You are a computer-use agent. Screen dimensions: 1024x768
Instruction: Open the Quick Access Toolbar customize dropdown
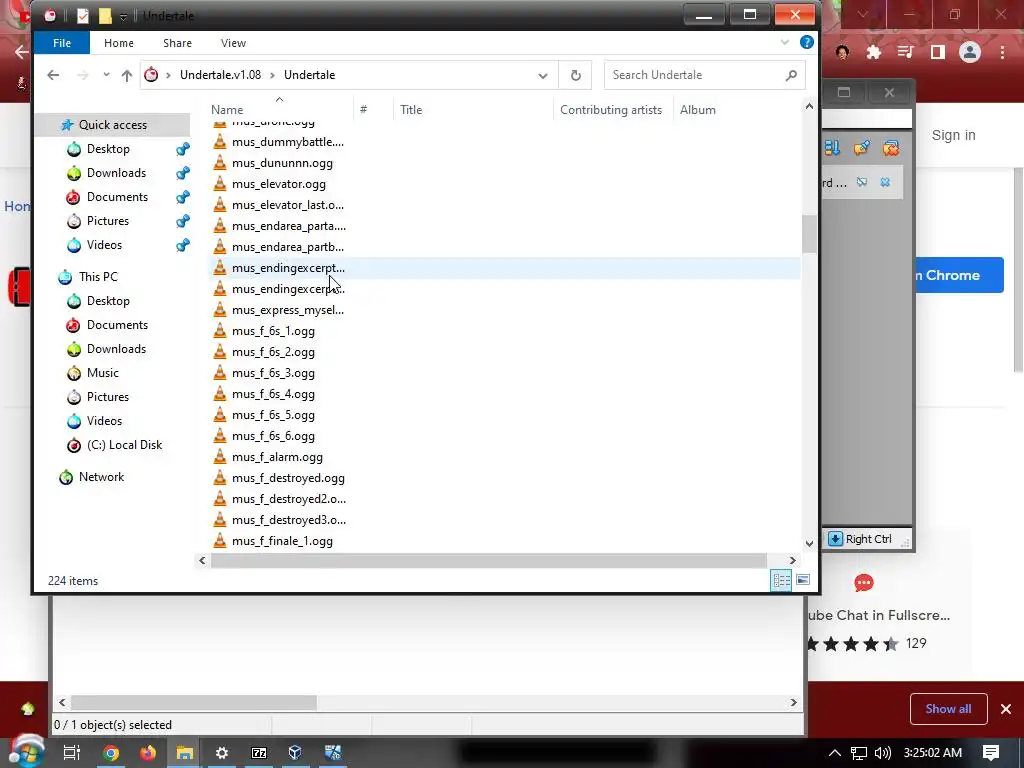pos(123,17)
